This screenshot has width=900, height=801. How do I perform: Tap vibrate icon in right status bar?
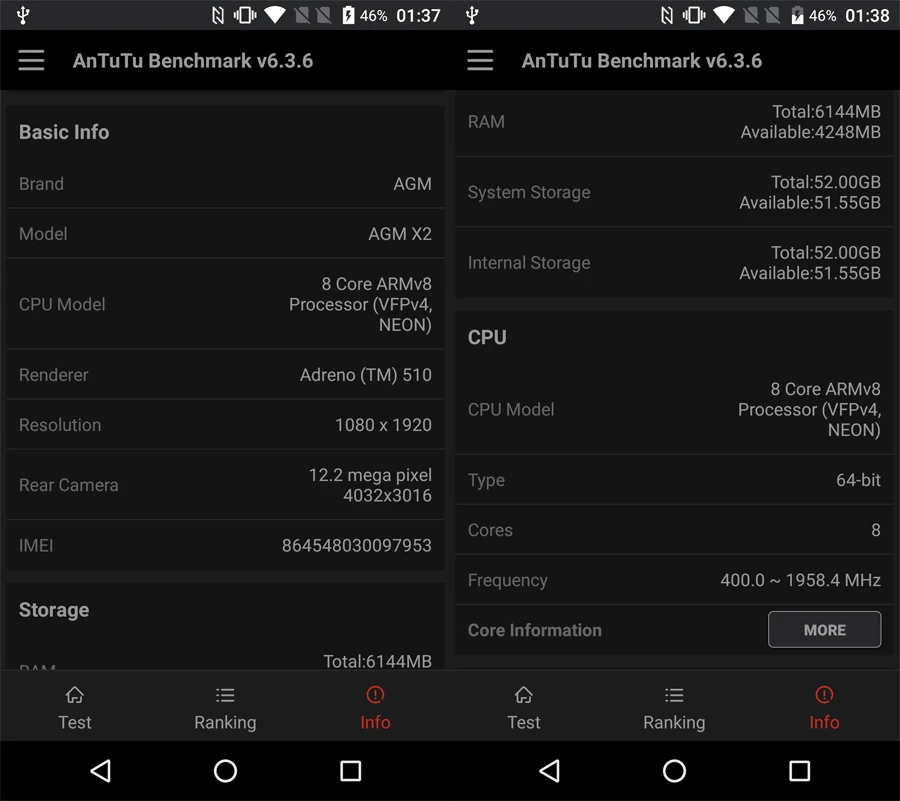coord(694,15)
